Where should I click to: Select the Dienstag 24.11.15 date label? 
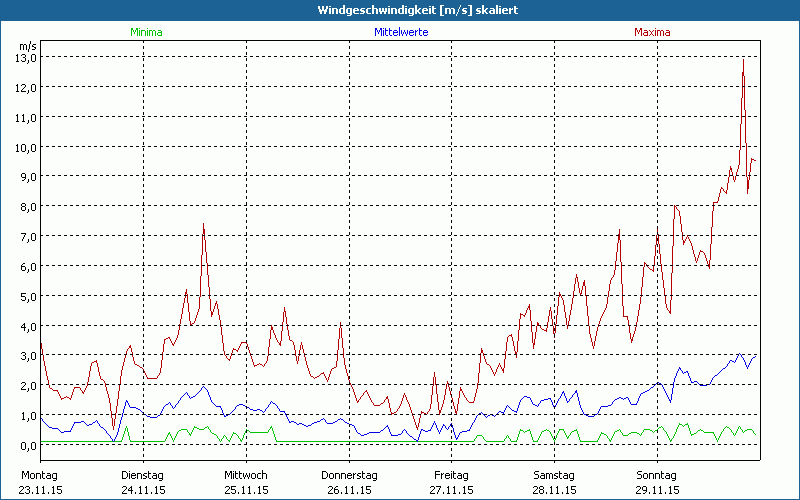pos(143,482)
